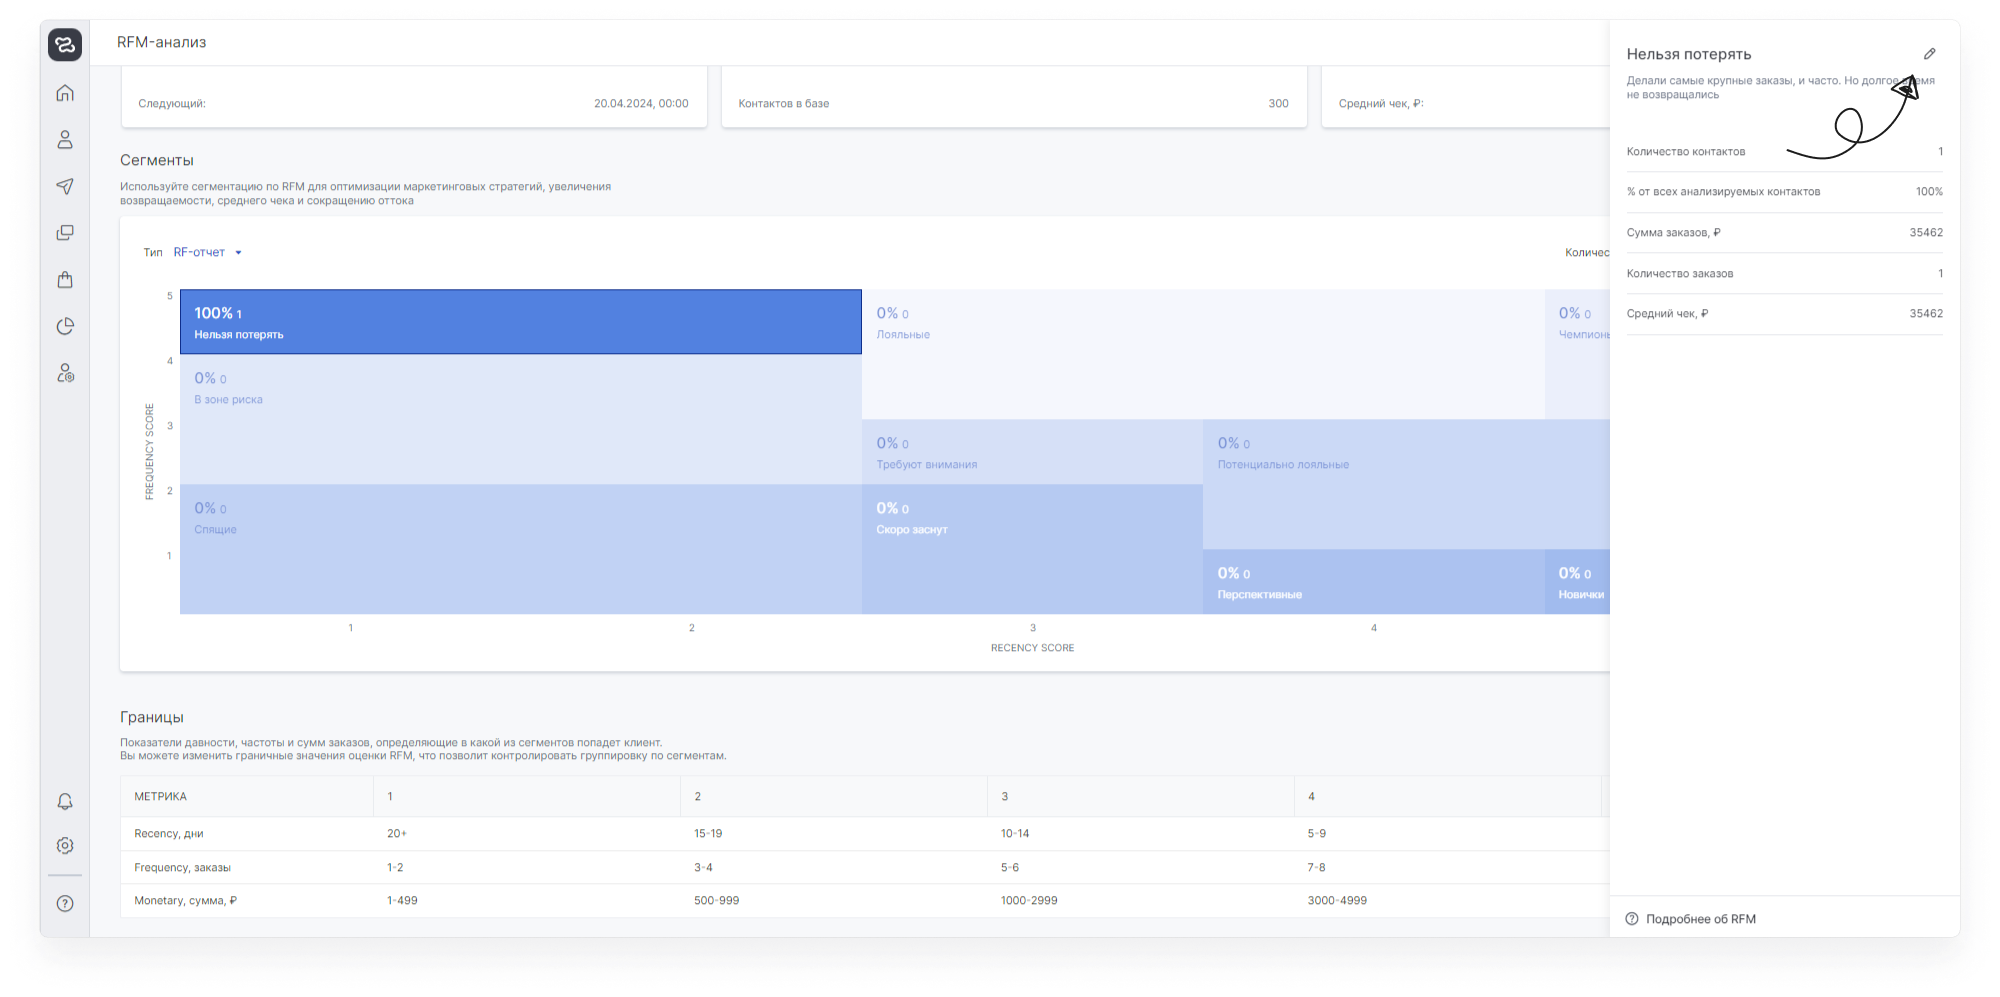Click the dropdown arrow next to RF-отчет
This screenshot has height=997, width=2000.
[238, 253]
